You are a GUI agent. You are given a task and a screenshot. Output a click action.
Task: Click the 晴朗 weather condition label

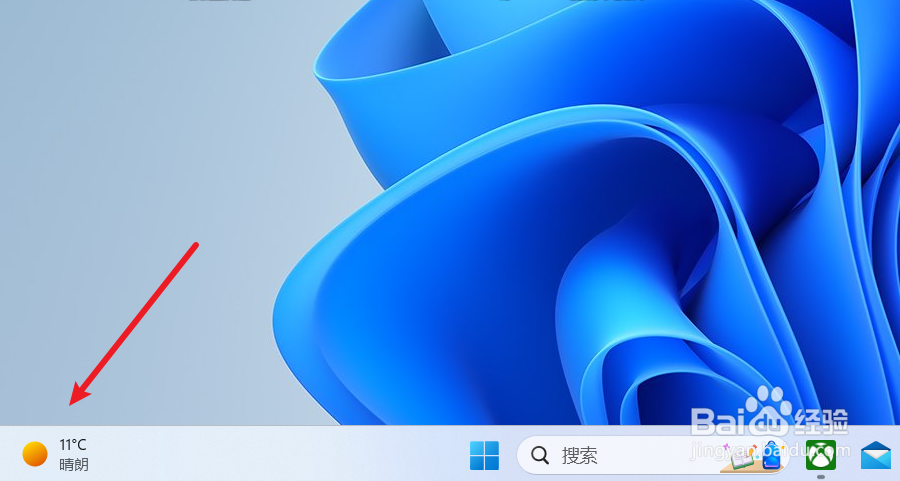click(74, 464)
